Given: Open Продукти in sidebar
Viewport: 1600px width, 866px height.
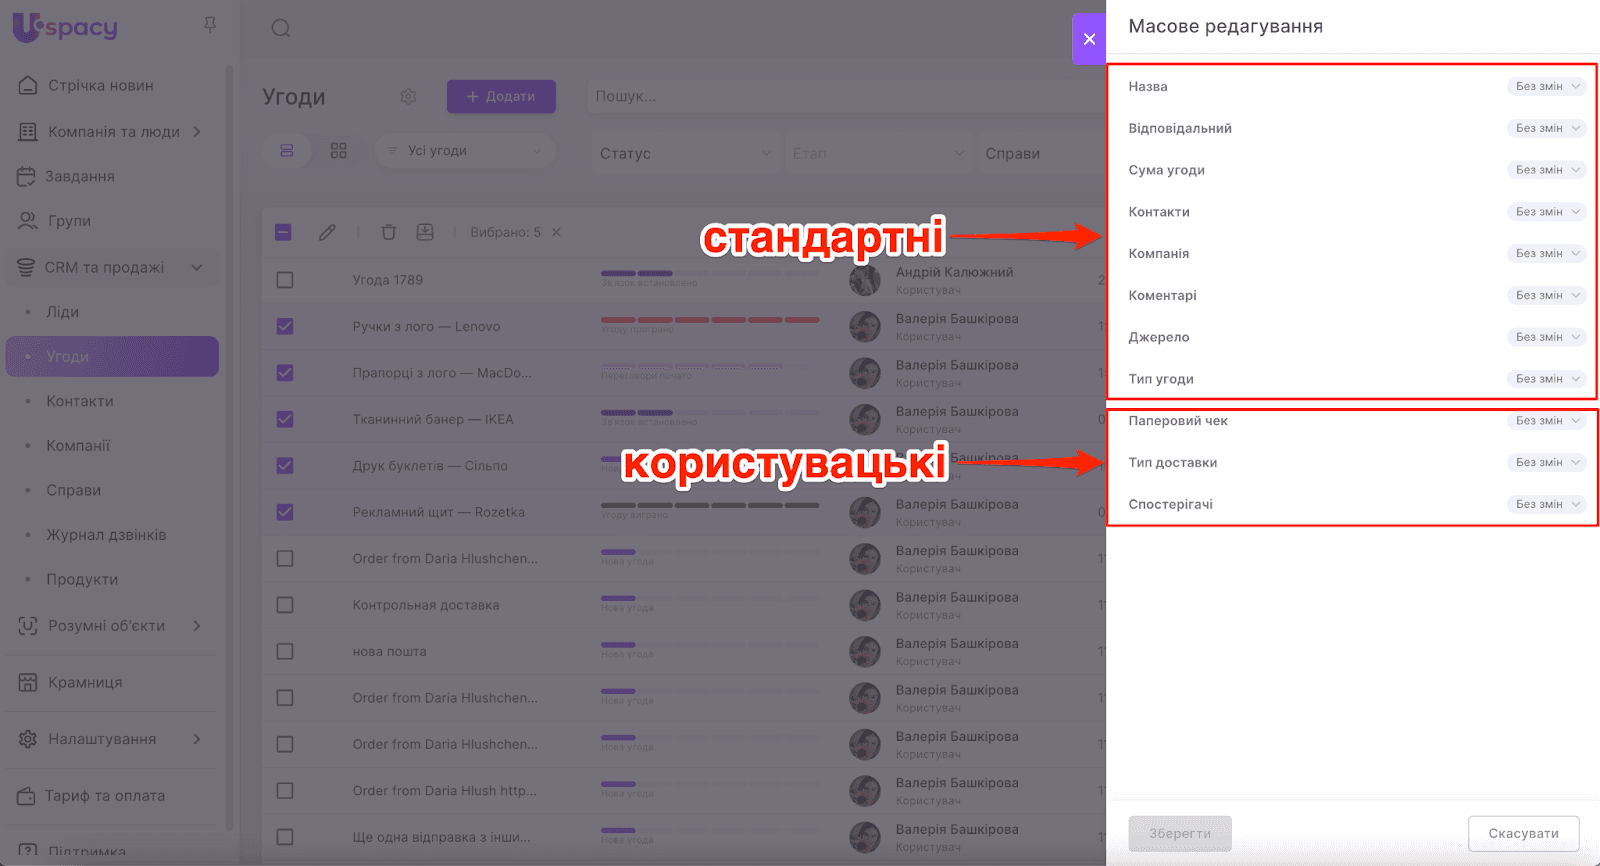Looking at the screenshot, I should 82,580.
